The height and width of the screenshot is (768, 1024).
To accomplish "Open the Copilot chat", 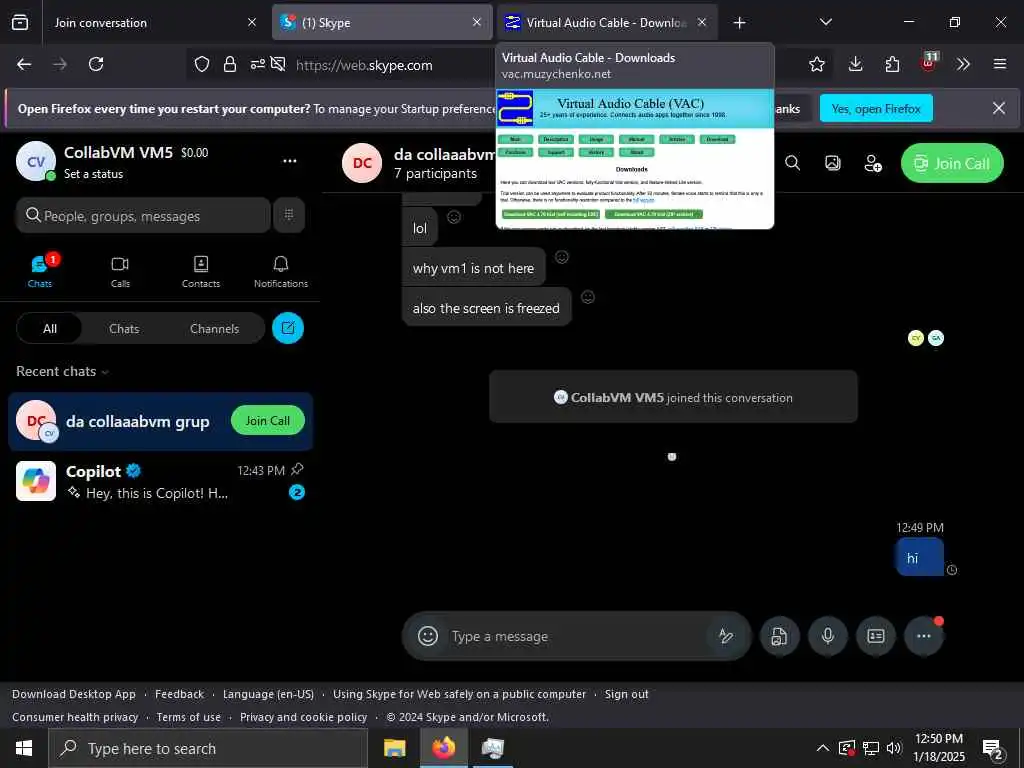I will pyautogui.click(x=160, y=481).
